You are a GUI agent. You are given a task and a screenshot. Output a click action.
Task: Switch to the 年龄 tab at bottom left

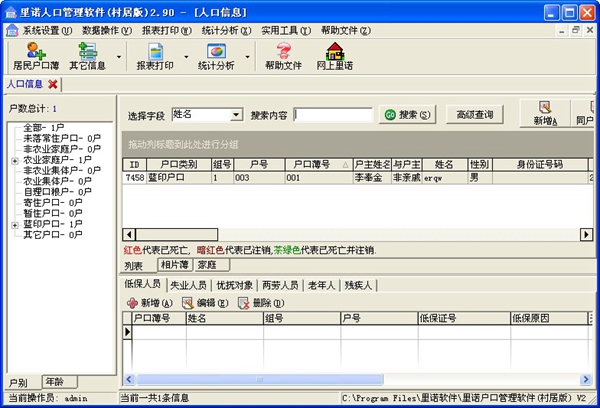tap(60, 382)
